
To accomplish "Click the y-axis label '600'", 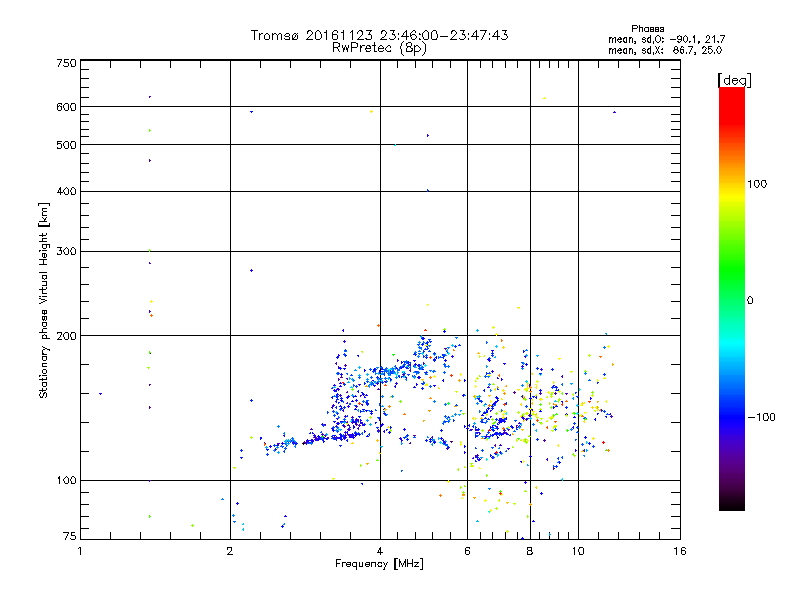I will (x=66, y=107).
